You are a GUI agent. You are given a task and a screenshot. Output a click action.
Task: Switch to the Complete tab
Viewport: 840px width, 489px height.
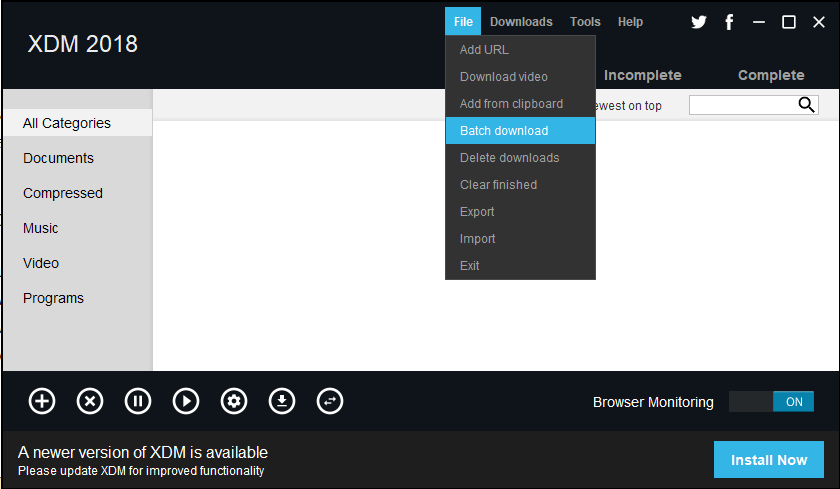coord(771,75)
